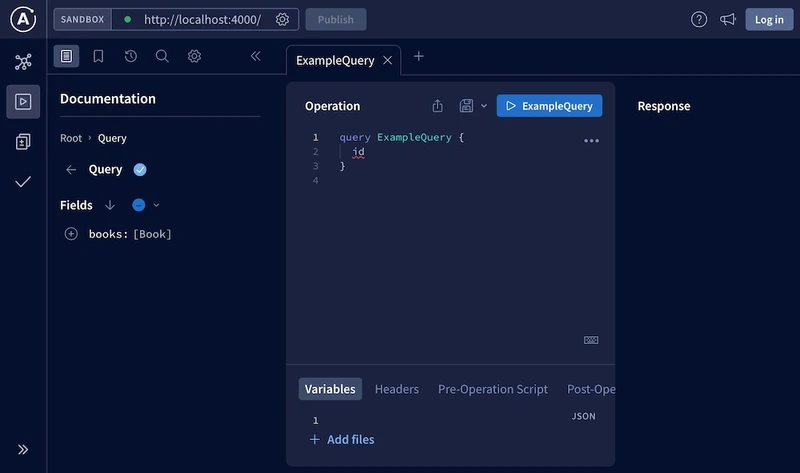Screen dimensions: 800x473
Task: Click the share operation icon
Action: (x=437, y=106)
